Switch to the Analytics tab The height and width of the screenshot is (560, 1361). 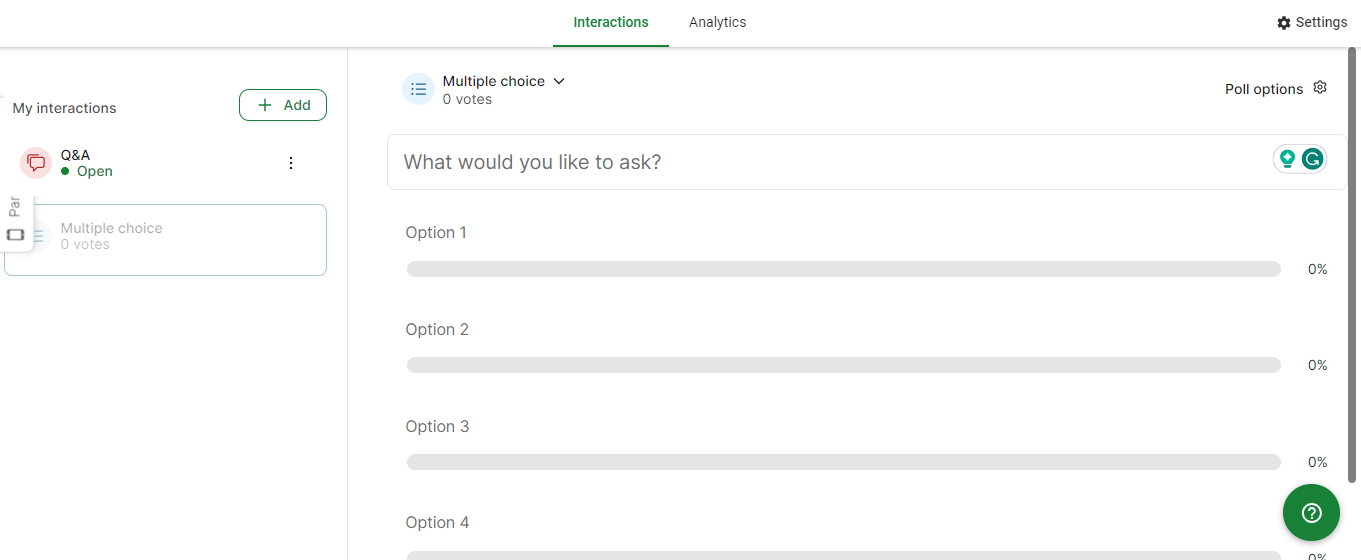click(718, 22)
